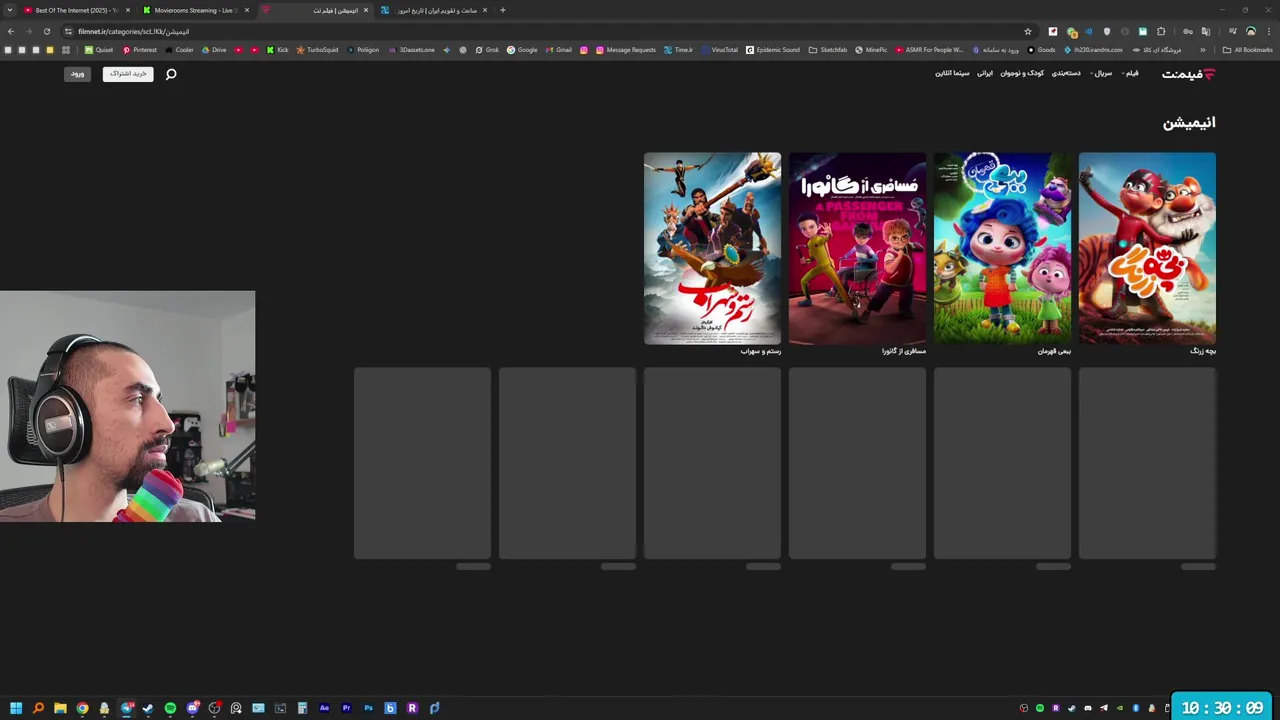Click the browser back arrow
Viewport: 1280px width, 720px height.
[11, 31]
